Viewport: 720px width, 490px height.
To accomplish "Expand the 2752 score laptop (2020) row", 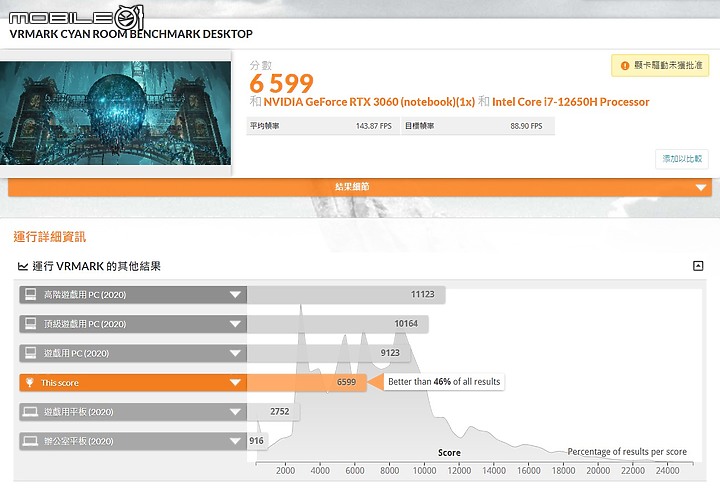I will tap(133, 412).
